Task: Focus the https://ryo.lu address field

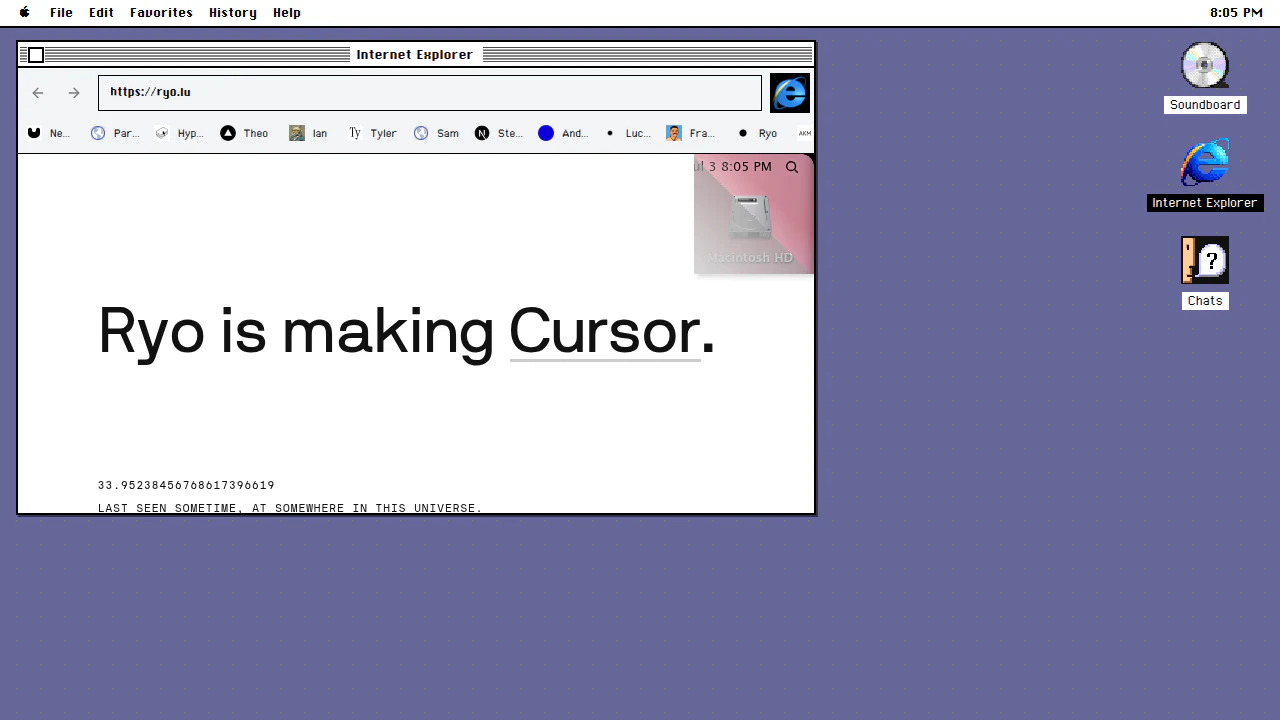Action: coord(430,93)
